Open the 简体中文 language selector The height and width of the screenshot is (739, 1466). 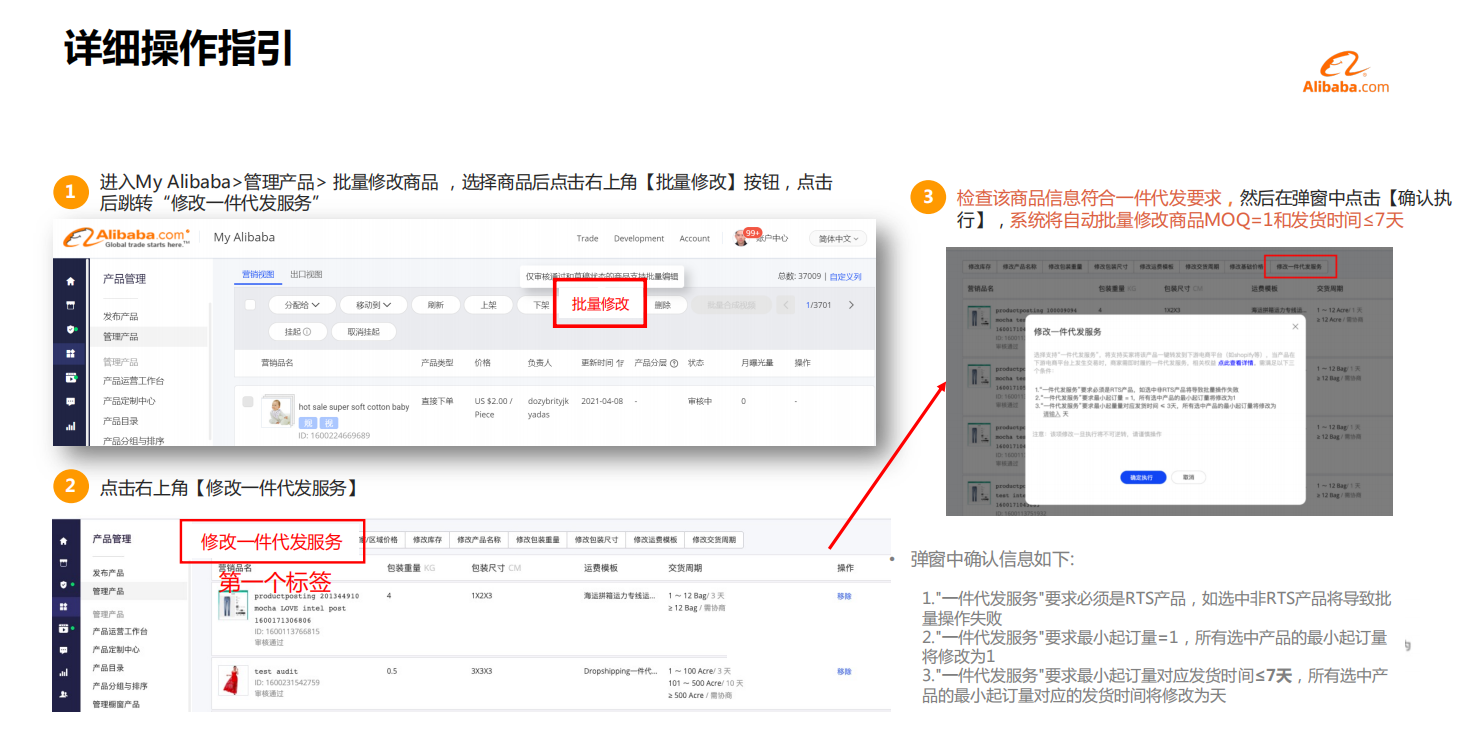837,238
